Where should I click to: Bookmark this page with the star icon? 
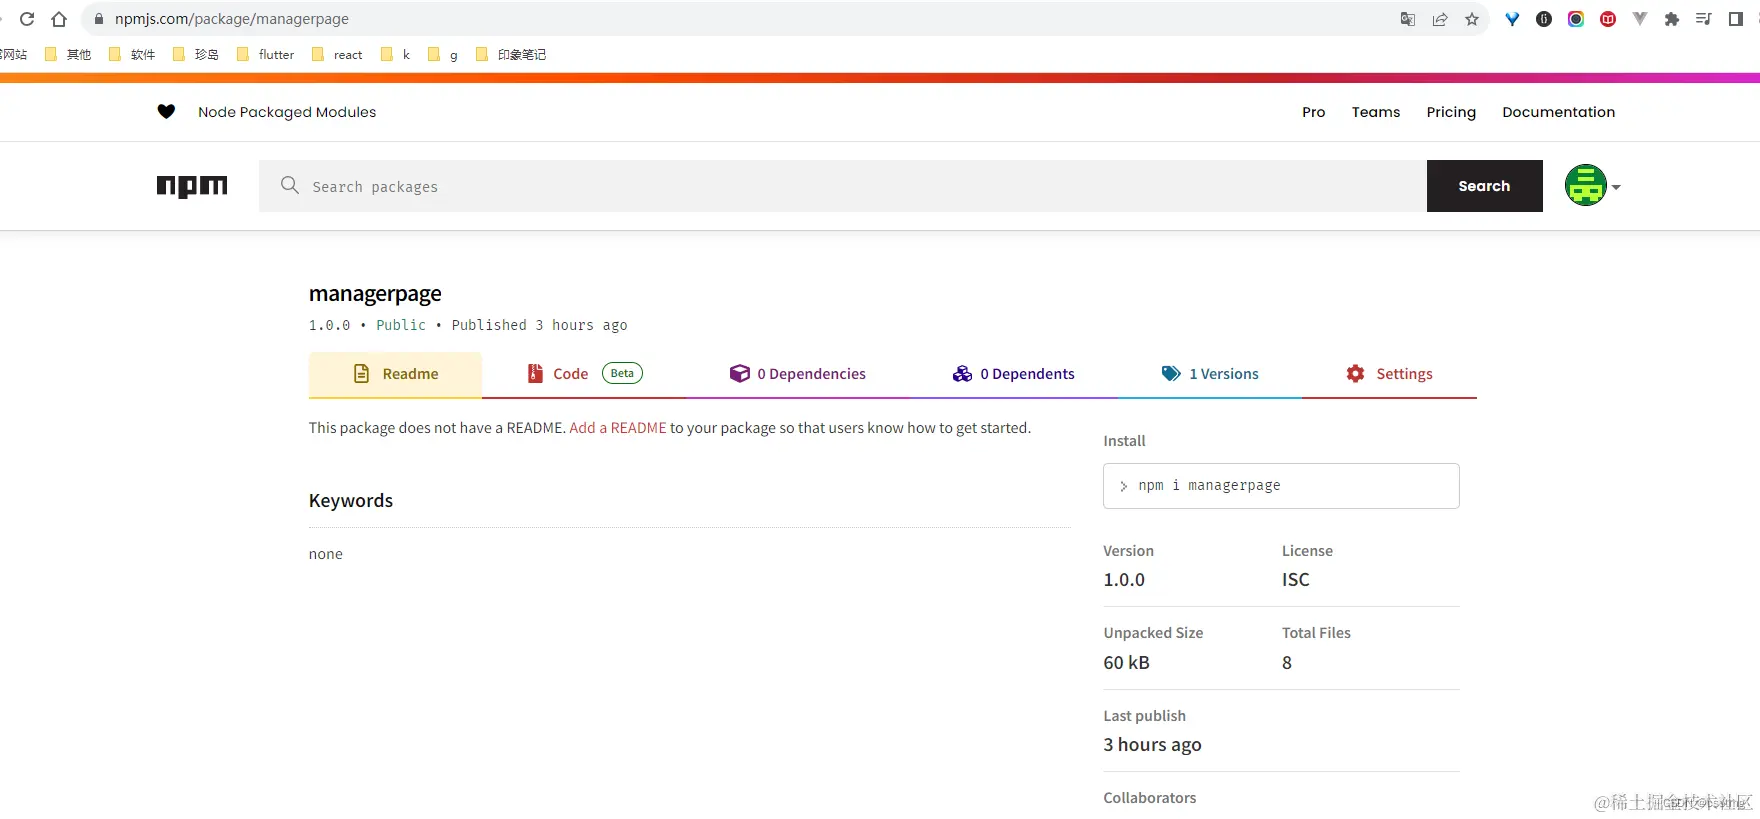click(x=1472, y=19)
